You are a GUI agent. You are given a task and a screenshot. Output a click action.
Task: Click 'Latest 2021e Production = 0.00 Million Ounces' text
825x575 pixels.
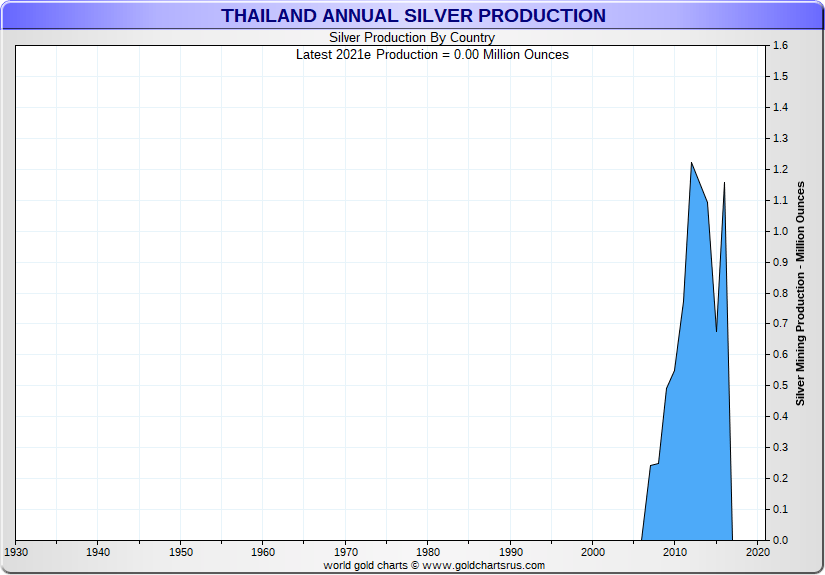tap(432, 55)
